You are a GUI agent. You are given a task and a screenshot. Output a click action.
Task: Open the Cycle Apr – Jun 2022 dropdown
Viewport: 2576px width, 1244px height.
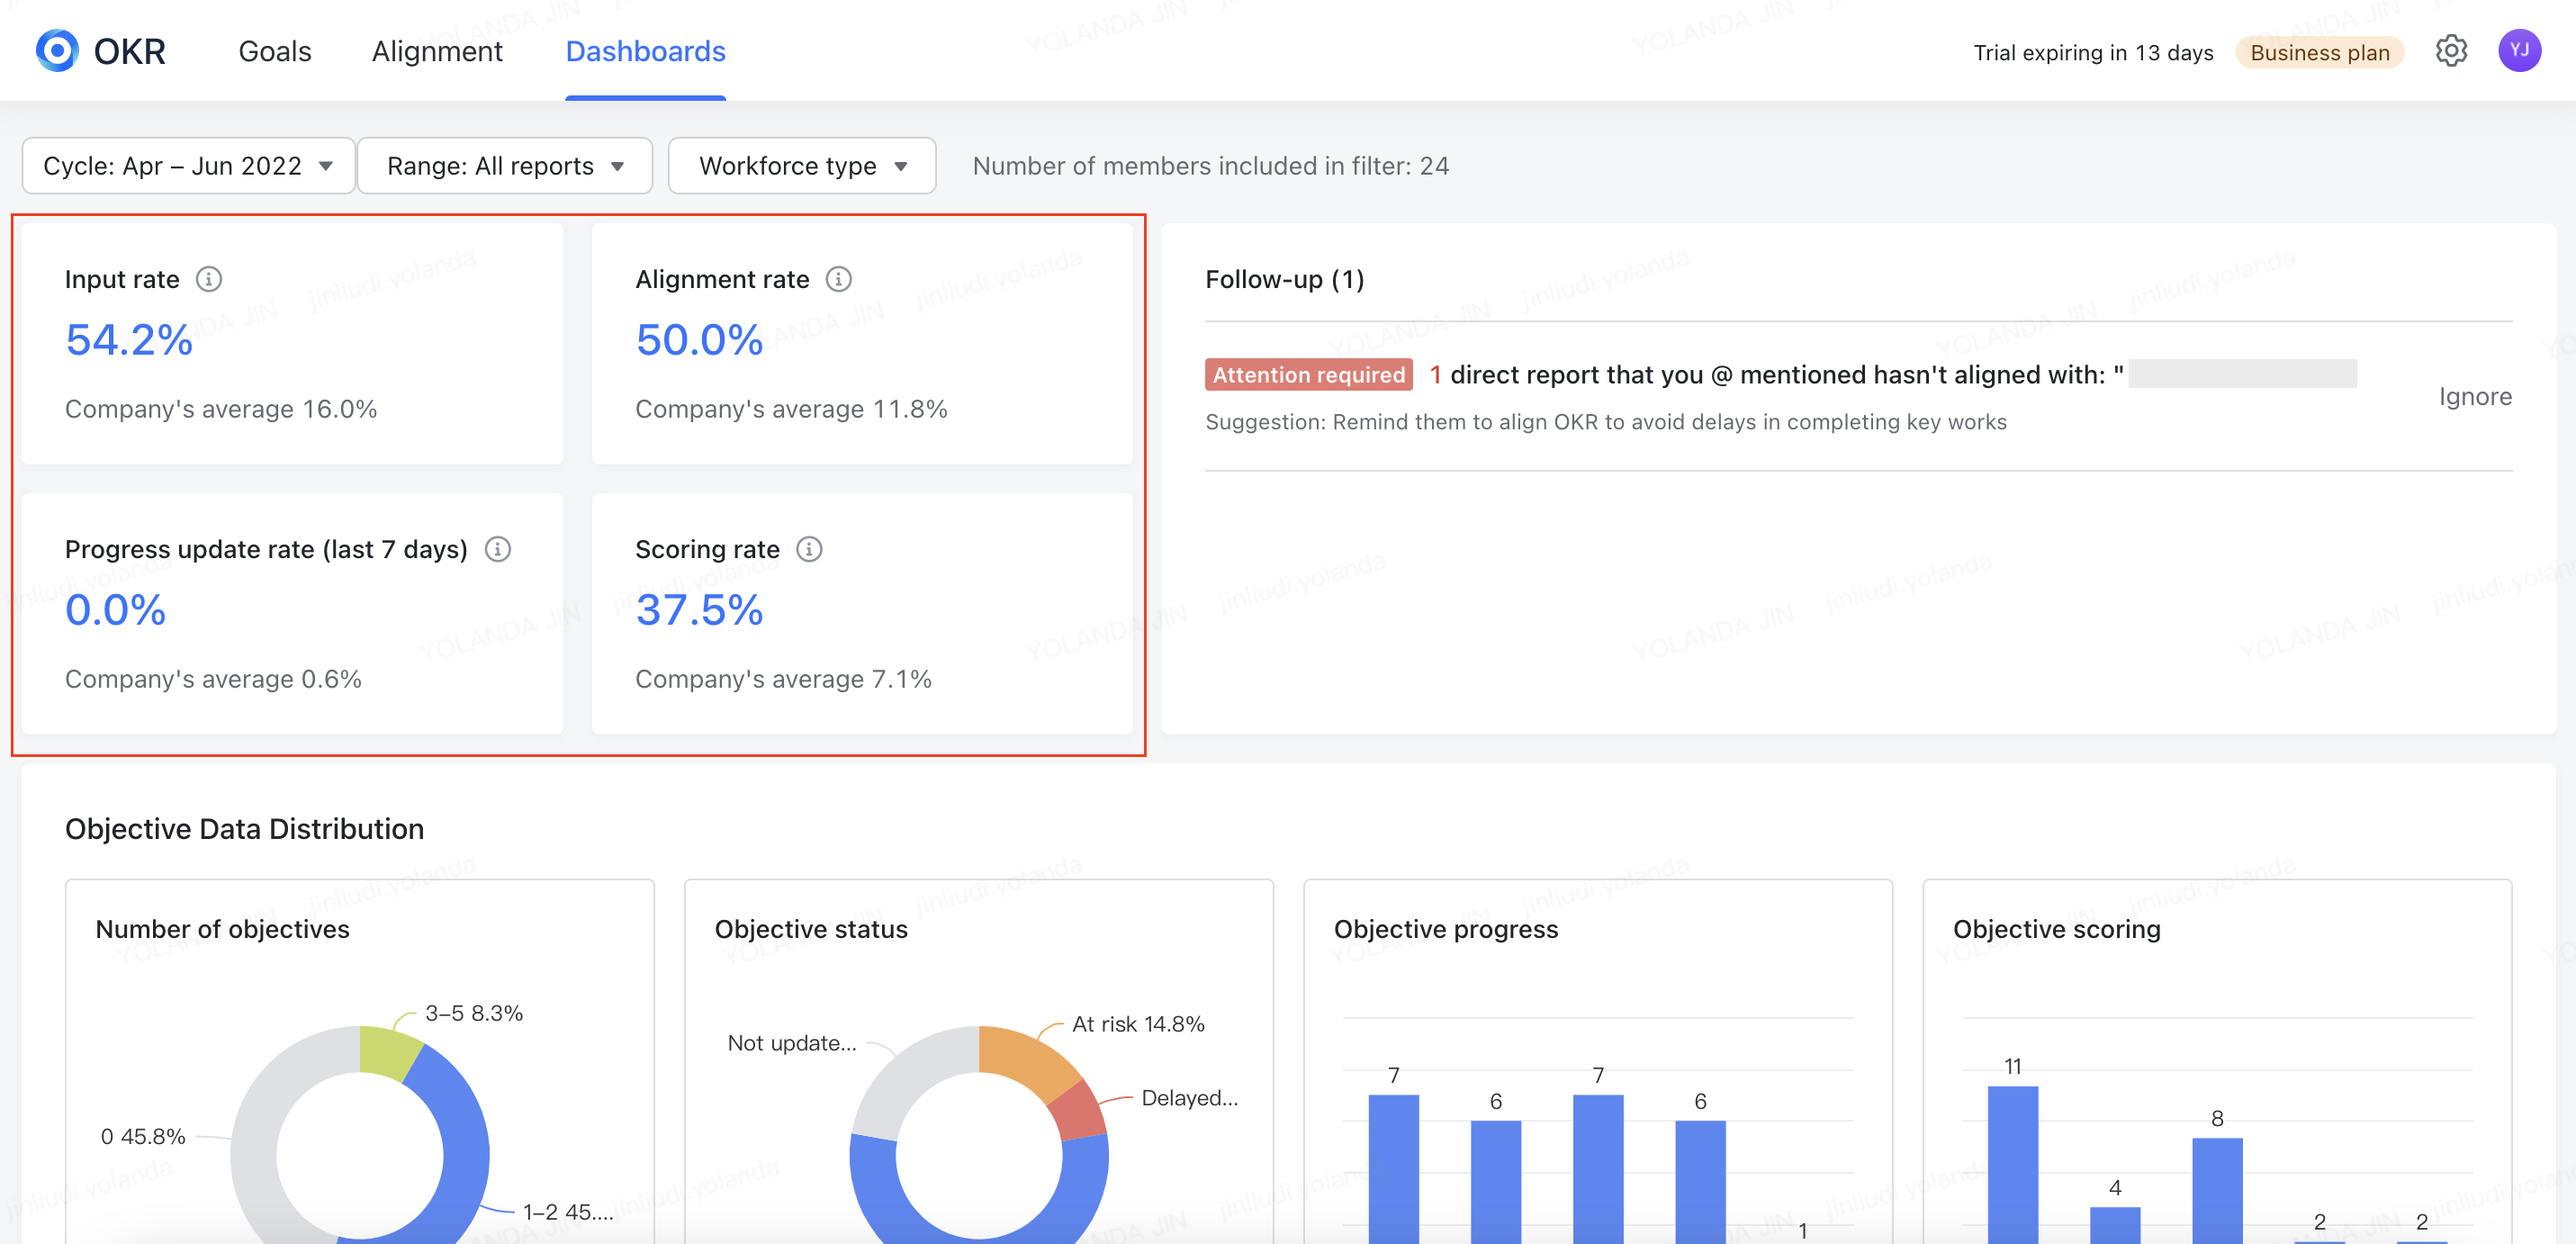click(188, 166)
